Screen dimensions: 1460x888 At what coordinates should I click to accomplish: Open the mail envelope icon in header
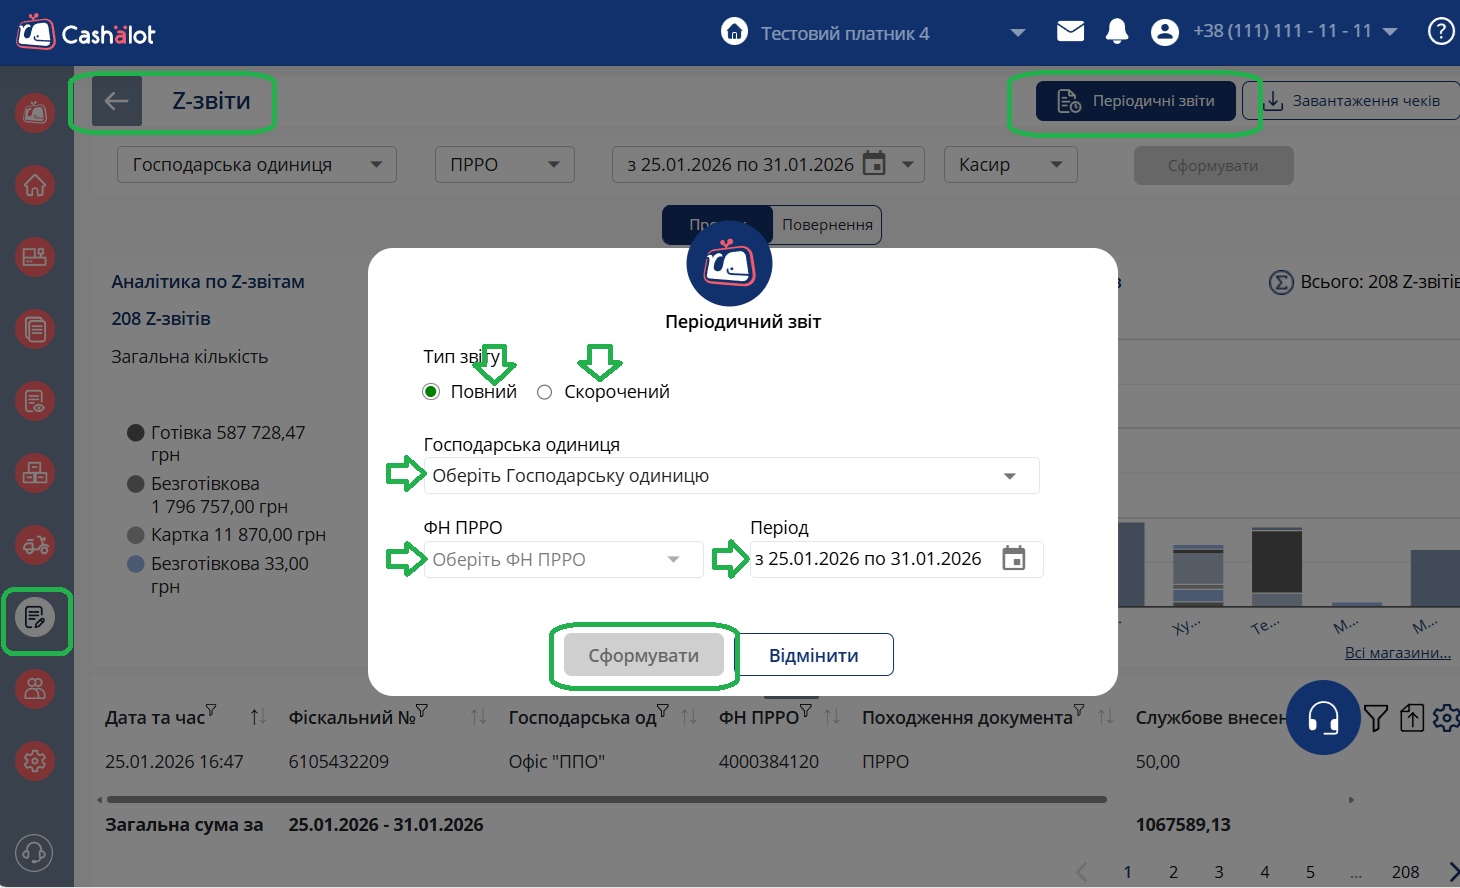(x=1070, y=32)
